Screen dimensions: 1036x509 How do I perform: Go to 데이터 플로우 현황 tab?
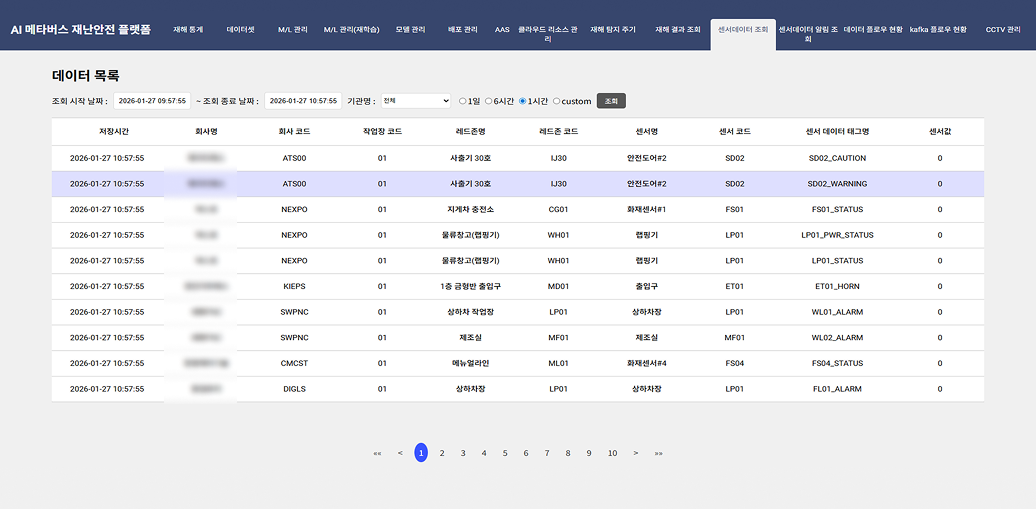tap(873, 30)
